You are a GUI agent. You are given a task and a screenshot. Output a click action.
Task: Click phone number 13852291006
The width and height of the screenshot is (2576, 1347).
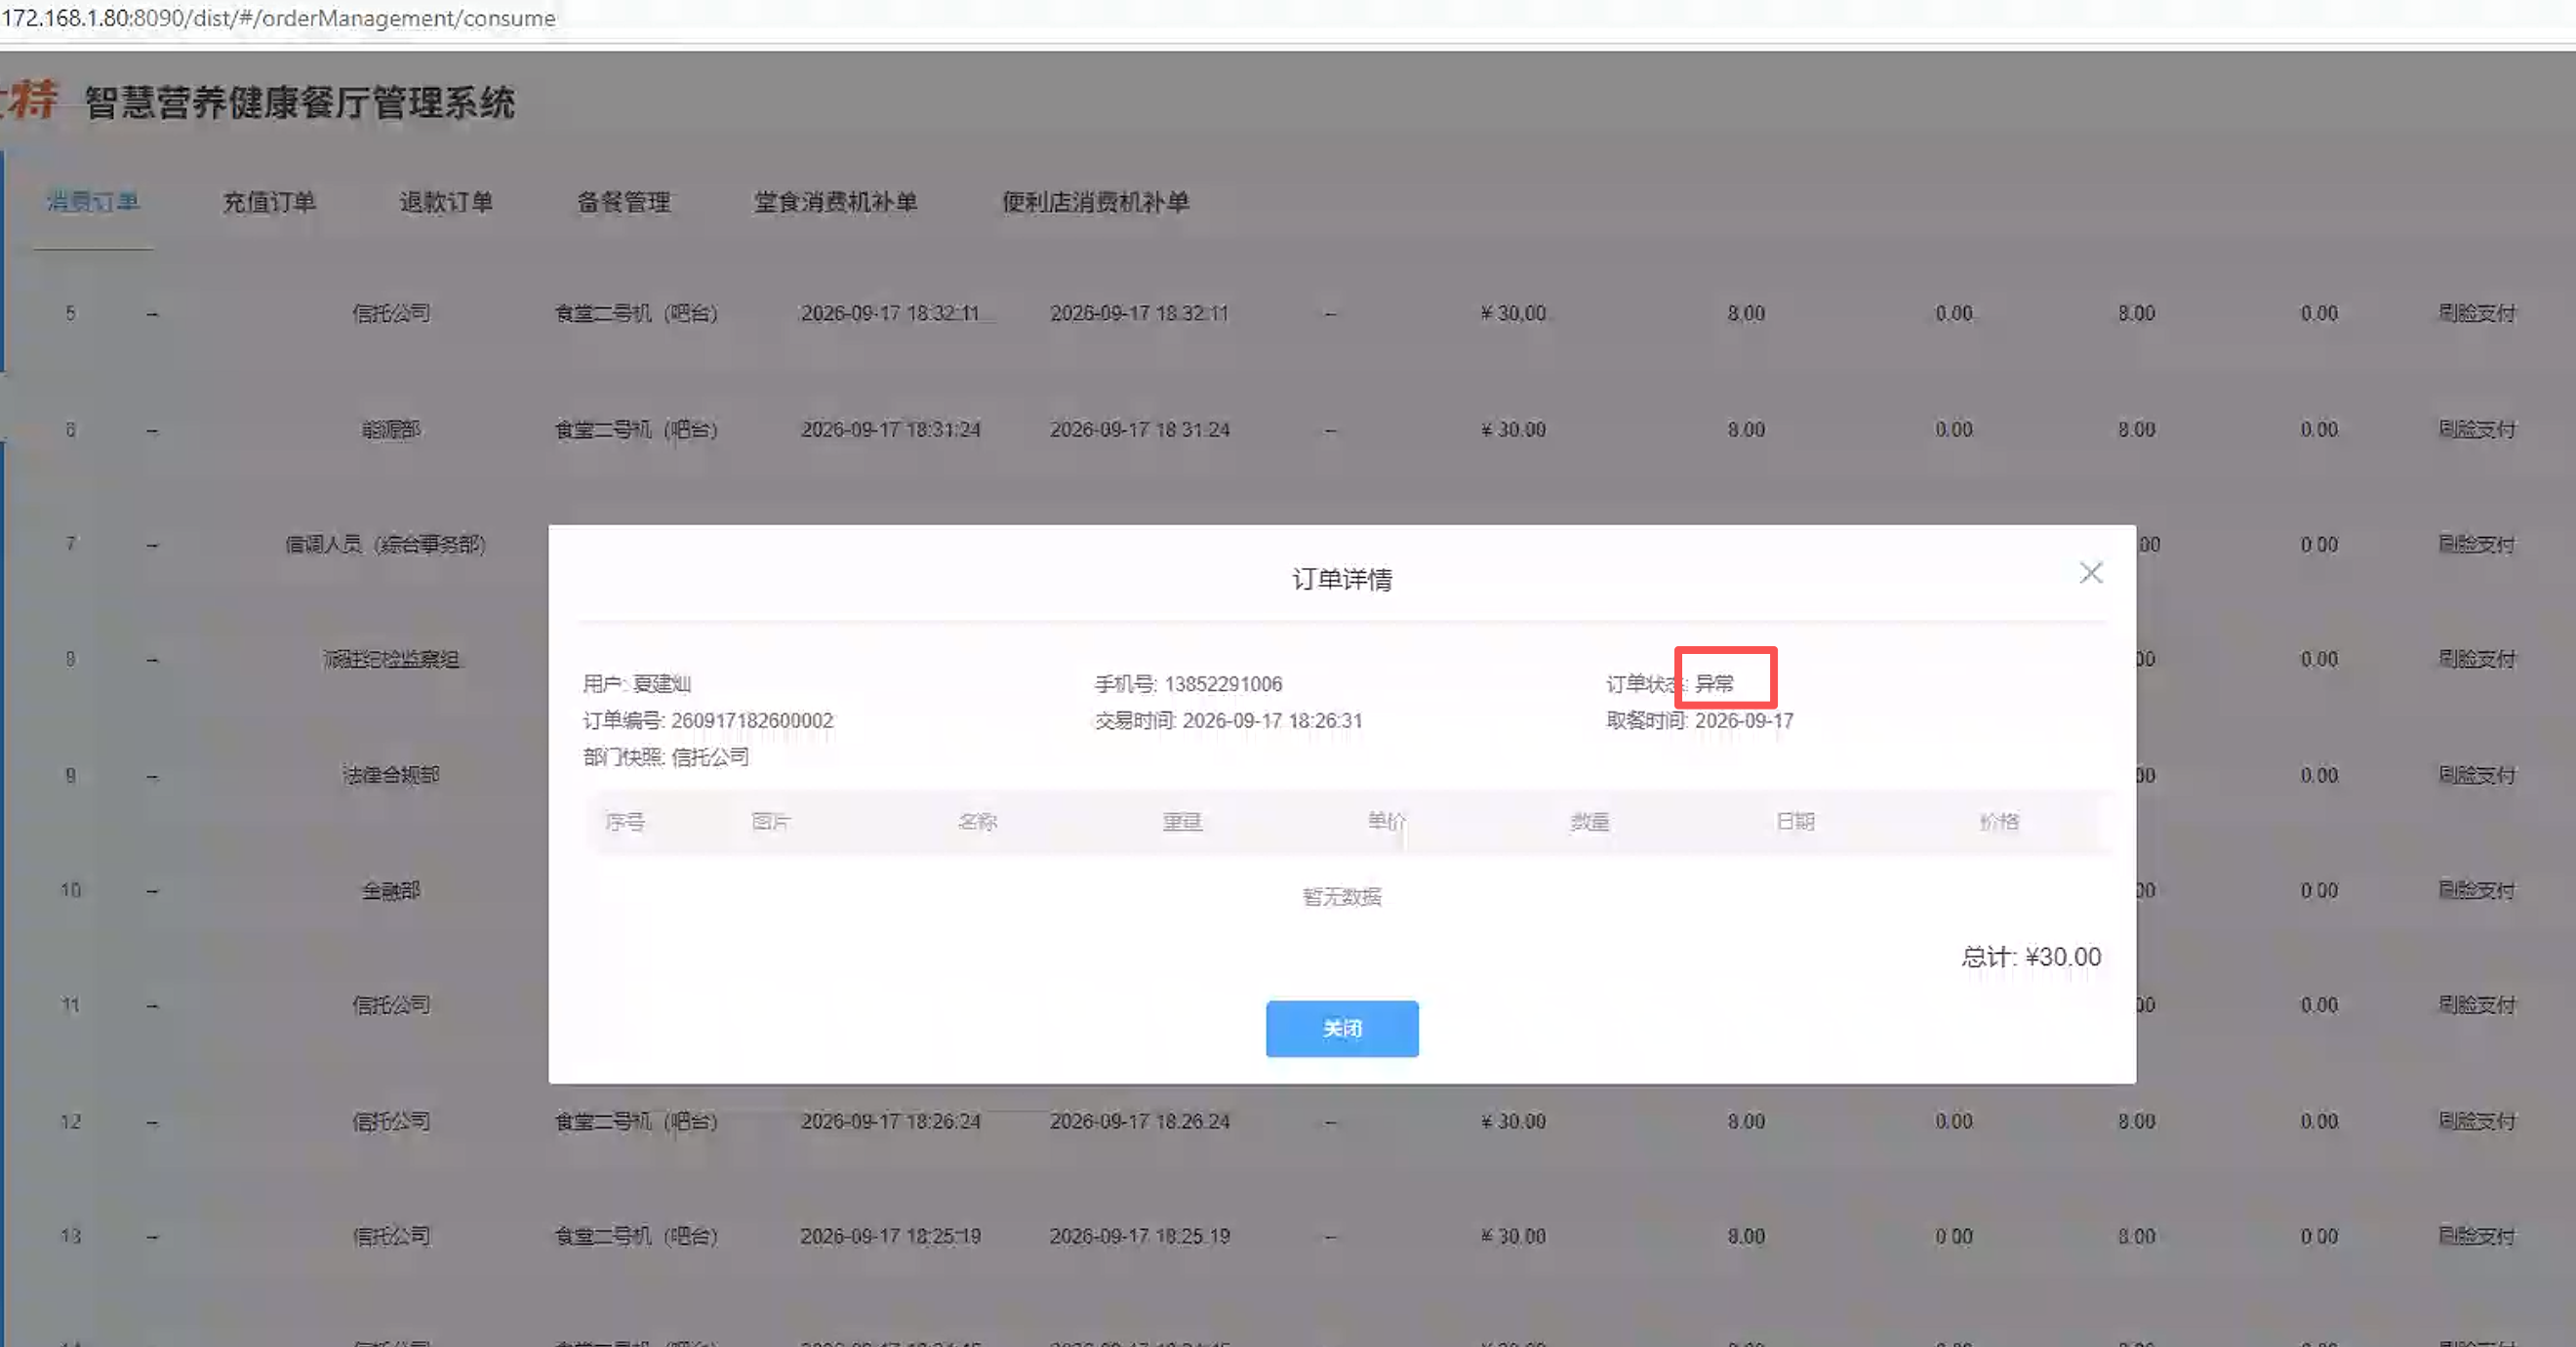pos(1222,684)
